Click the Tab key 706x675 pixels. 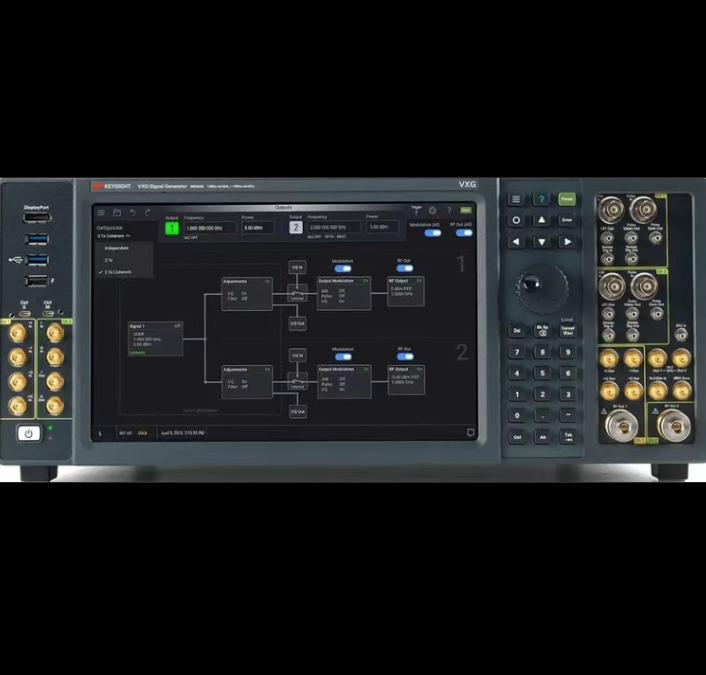[568, 437]
